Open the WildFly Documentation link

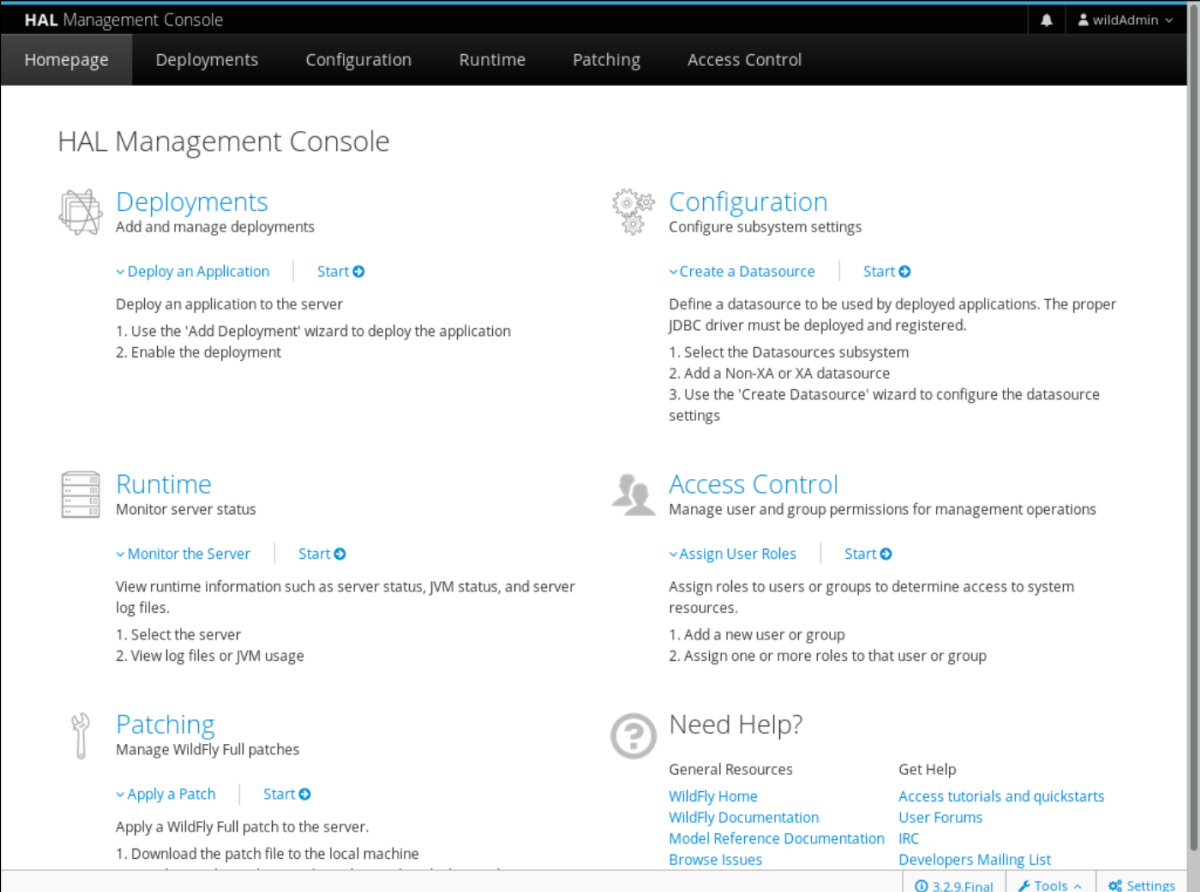(x=743, y=817)
